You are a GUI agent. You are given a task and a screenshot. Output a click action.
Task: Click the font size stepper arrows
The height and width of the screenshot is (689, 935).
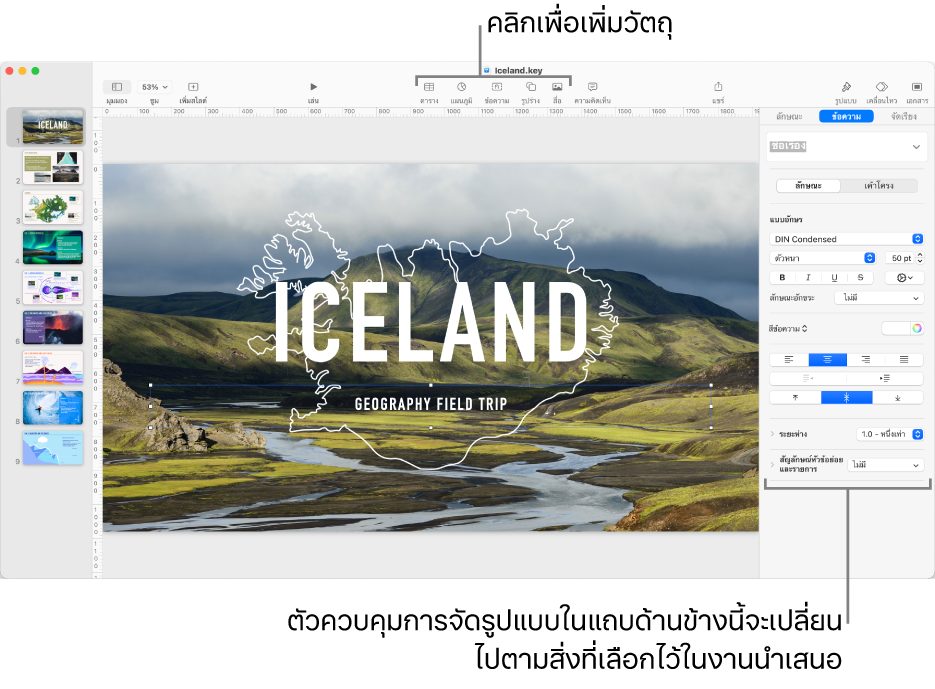[920, 258]
